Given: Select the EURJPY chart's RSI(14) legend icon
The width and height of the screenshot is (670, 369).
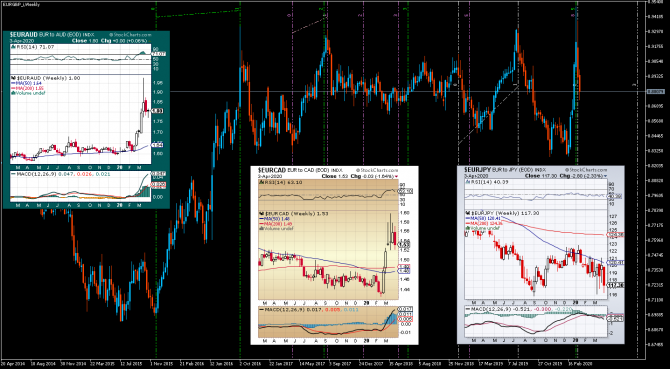Looking at the screenshot, I should coord(467,183).
